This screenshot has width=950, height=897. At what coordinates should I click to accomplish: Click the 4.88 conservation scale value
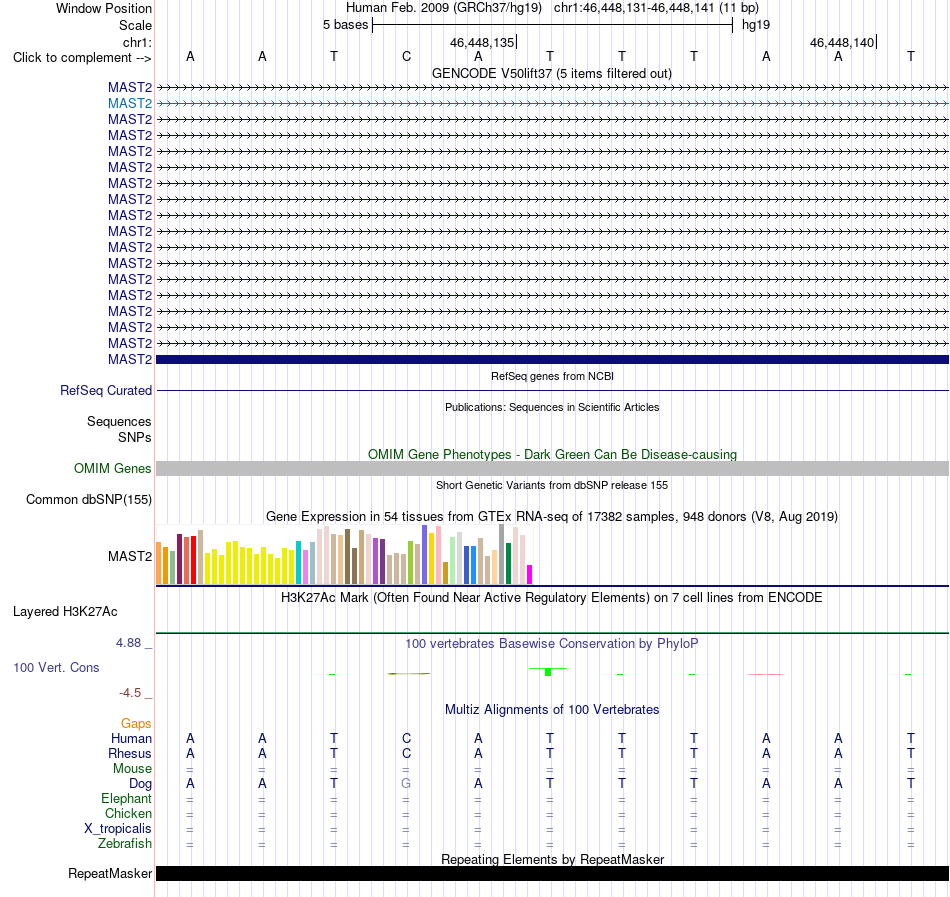[x=128, y=643]
